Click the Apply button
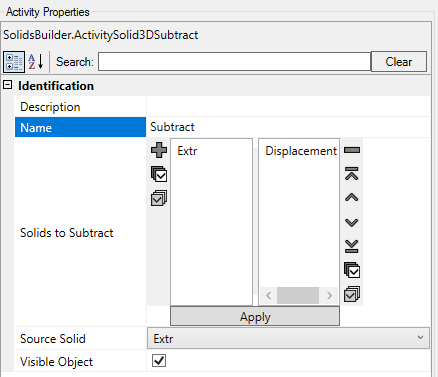 click(x=255, y=316)
